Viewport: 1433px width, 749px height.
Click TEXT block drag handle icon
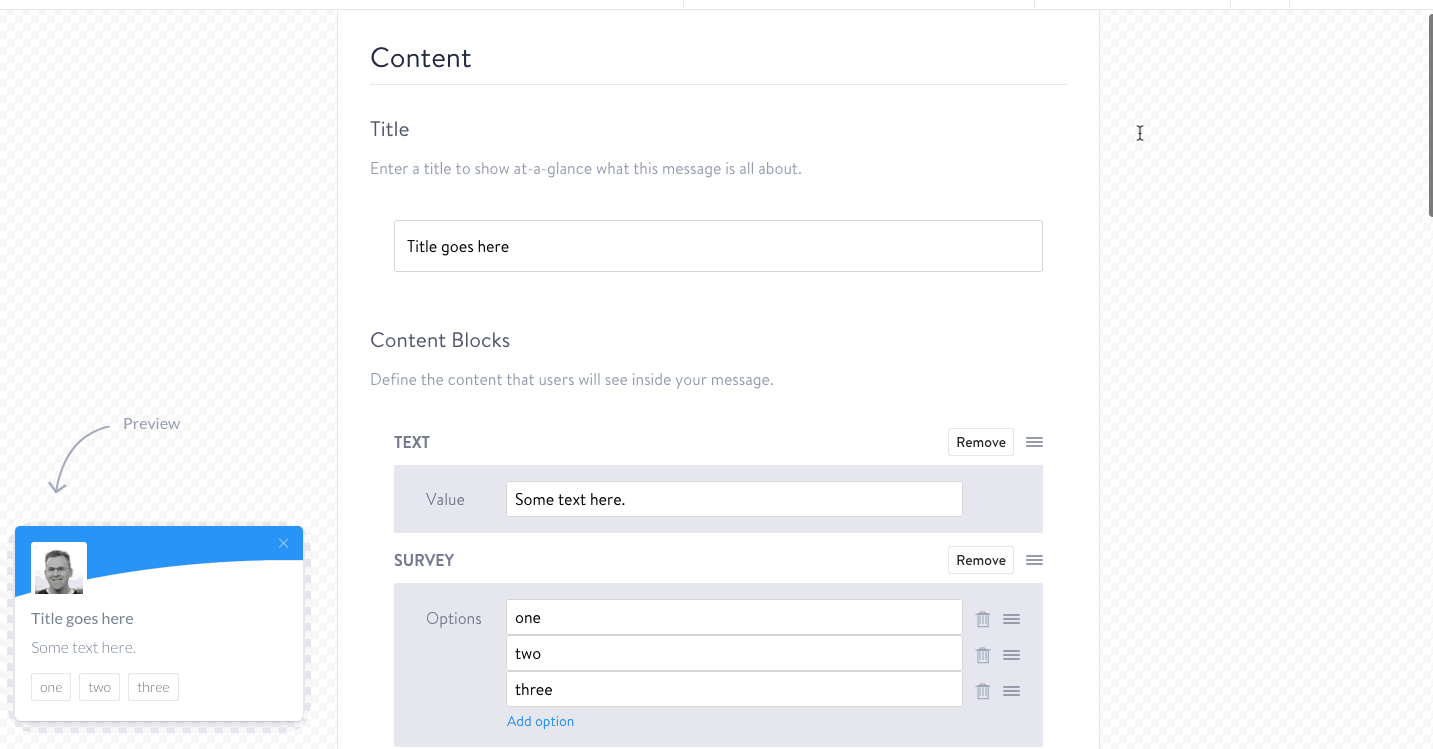coord(1034,442)
